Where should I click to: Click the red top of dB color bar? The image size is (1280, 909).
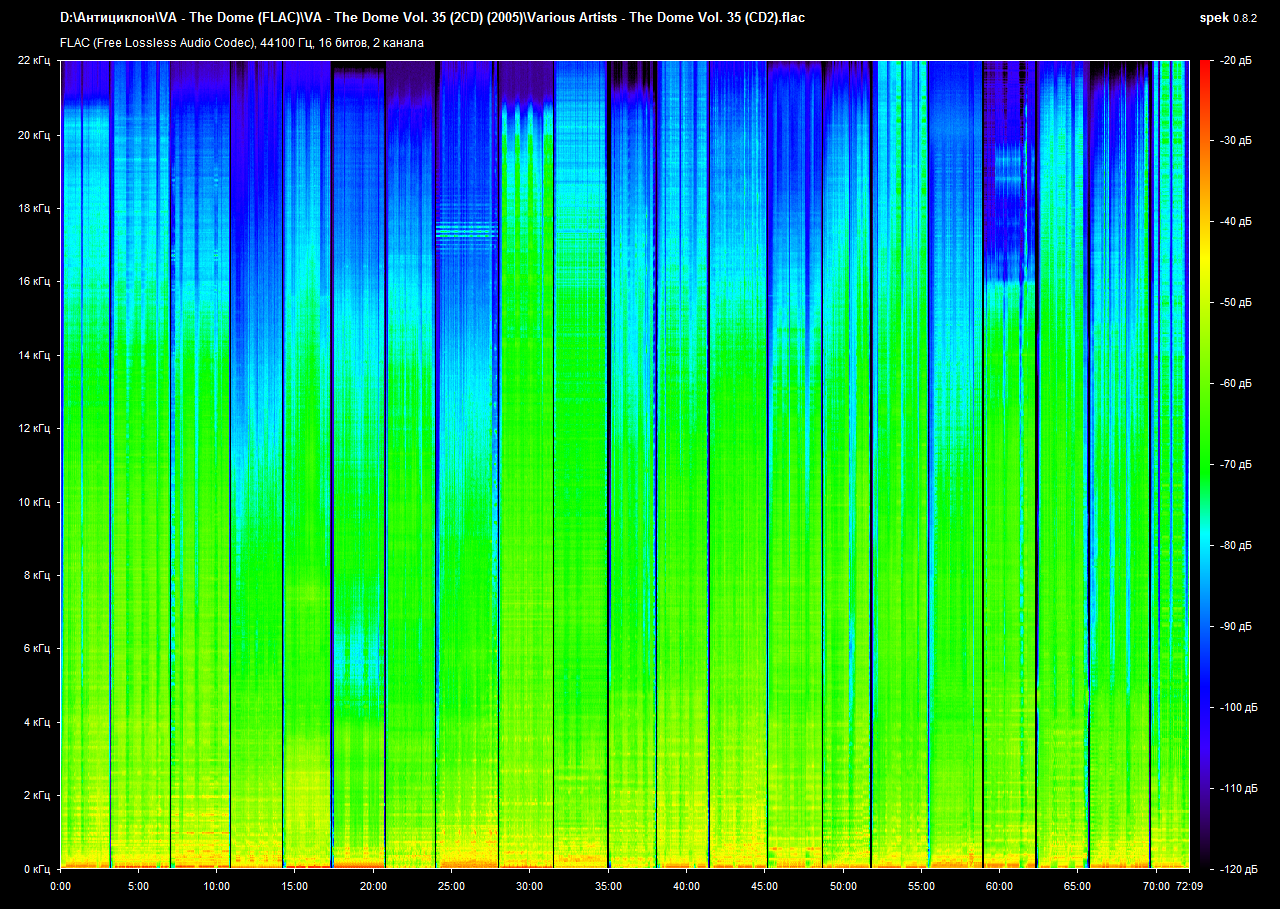(x=1204, y=68)
